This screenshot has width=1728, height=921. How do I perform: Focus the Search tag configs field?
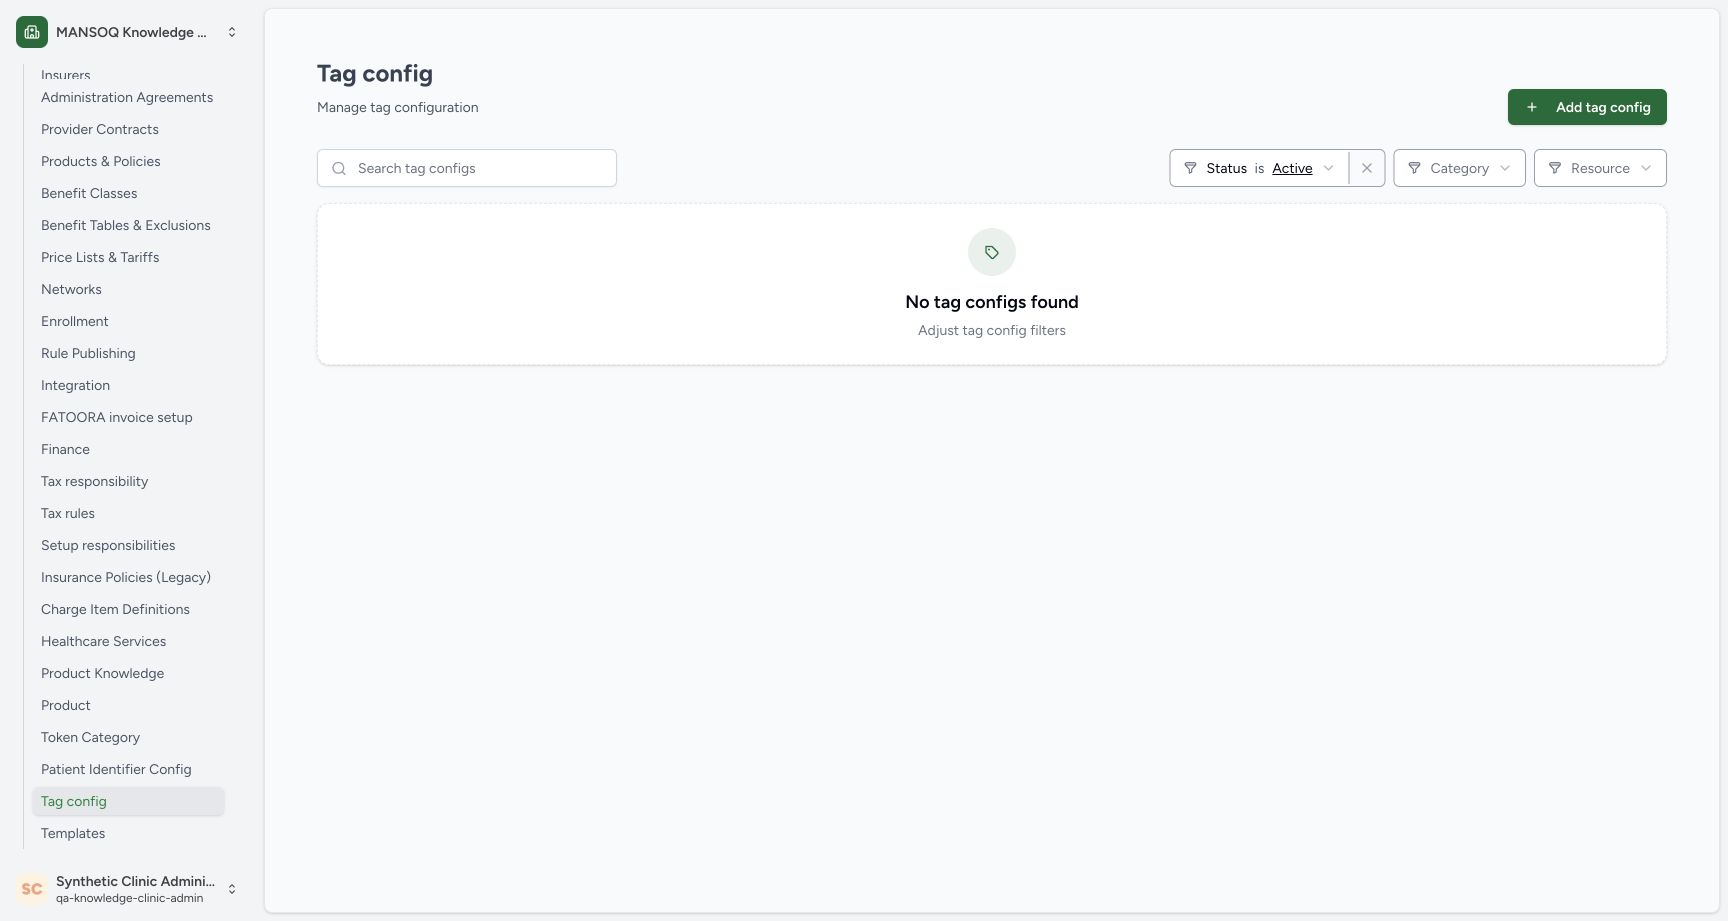tap(467, 168)
